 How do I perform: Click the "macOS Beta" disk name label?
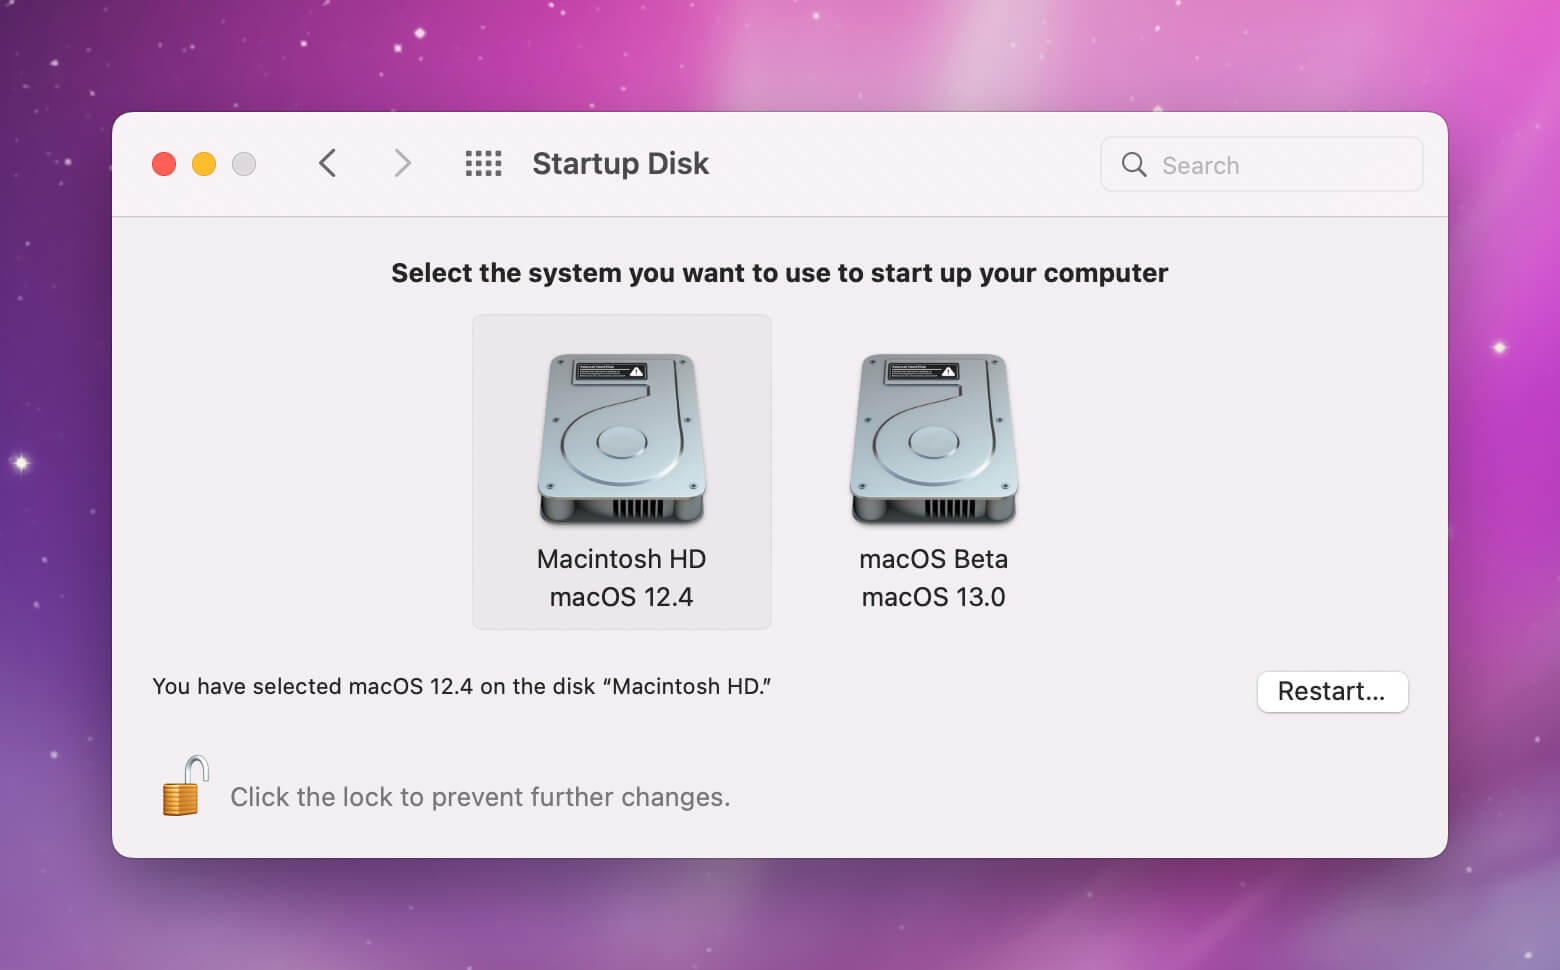[x=934, y=559]
